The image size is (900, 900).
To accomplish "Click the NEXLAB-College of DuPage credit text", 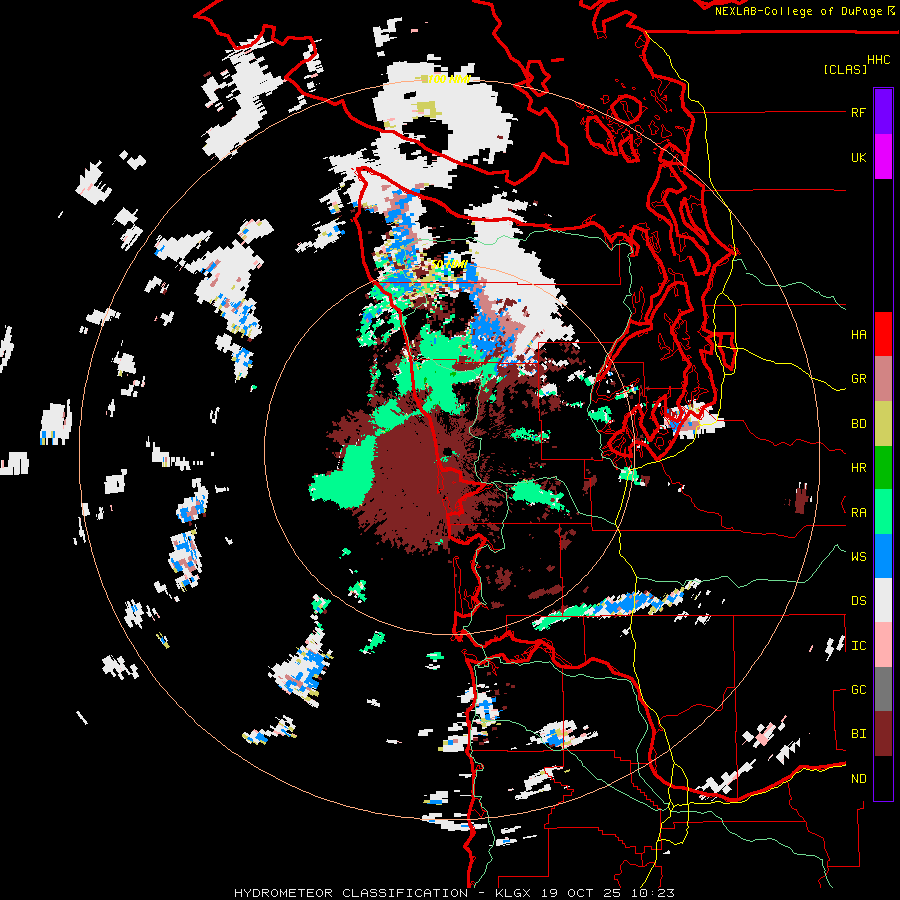I will [798, 11].
